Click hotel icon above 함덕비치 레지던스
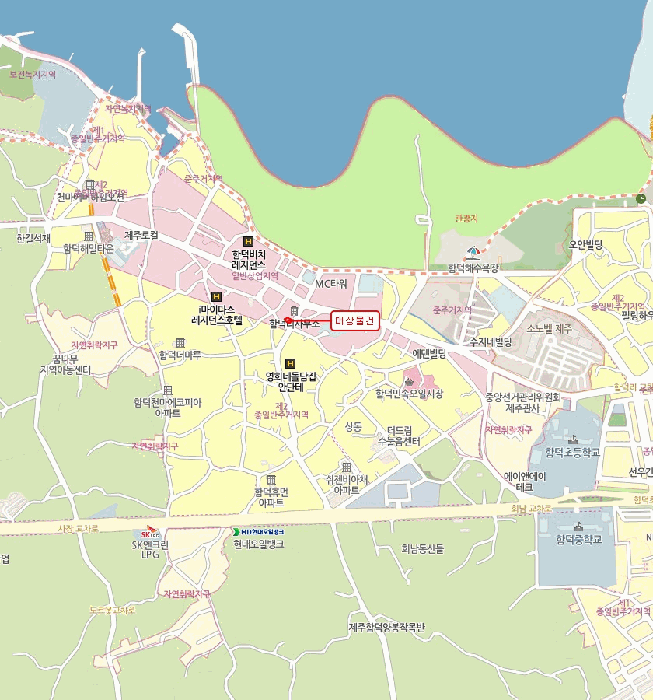This screenshot has width=653, height=700. [x=248, y=242]
